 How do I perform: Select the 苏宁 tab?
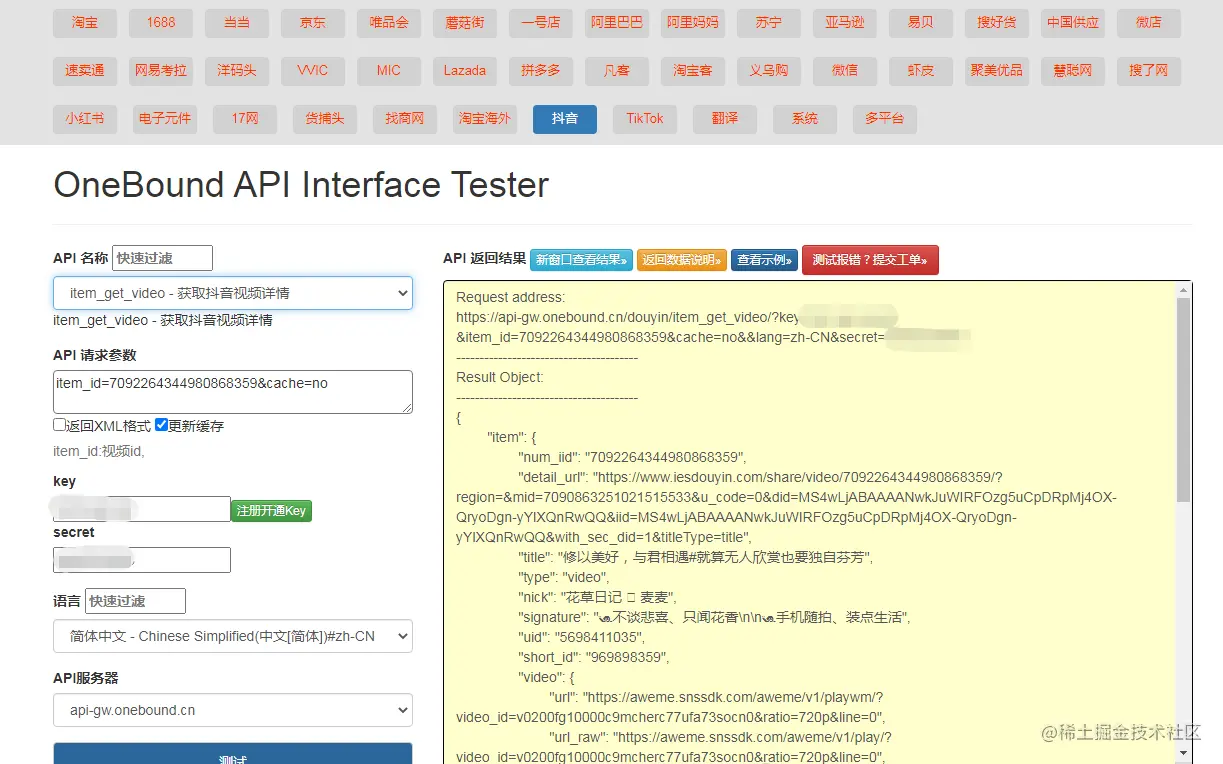(x=769, y=23)
